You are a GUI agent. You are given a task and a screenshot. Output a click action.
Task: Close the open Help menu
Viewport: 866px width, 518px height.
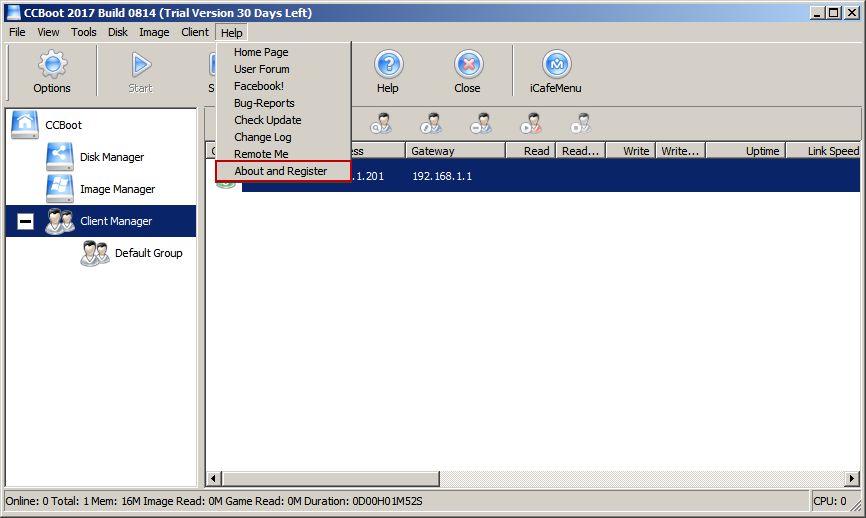tap(231, 33)
